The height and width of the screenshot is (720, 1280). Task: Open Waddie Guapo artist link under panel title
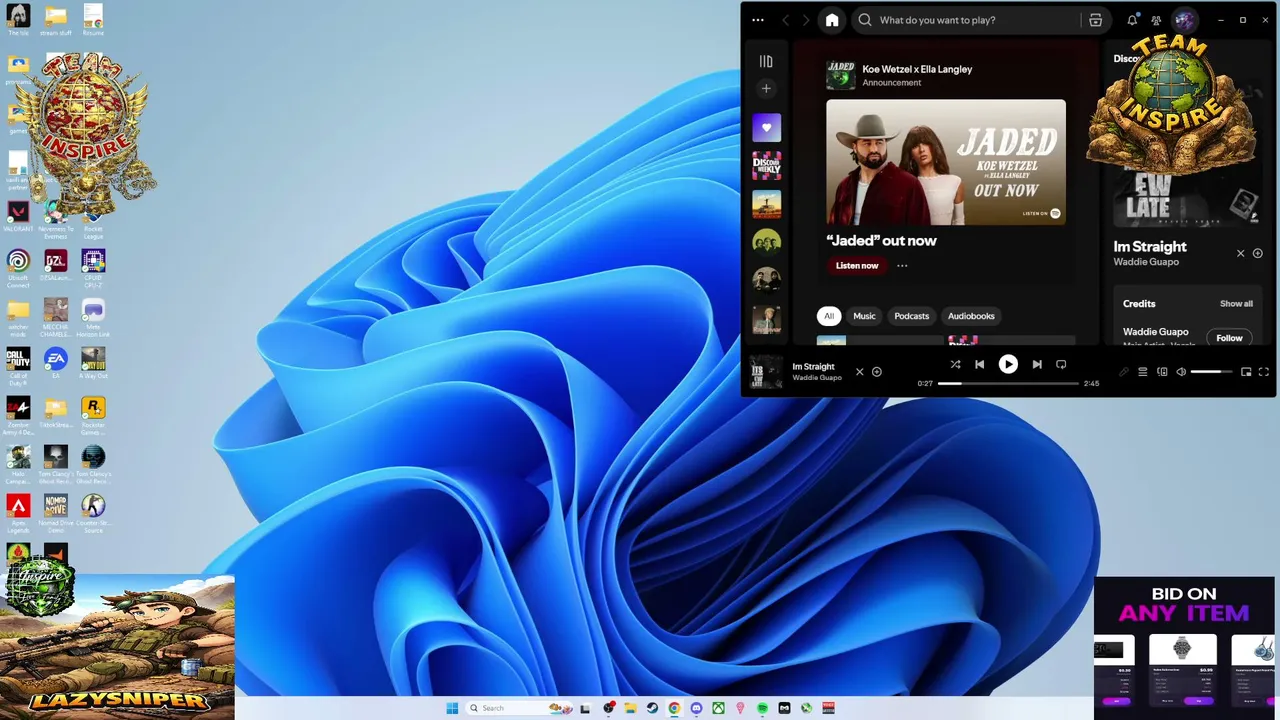click(1146, 262)
